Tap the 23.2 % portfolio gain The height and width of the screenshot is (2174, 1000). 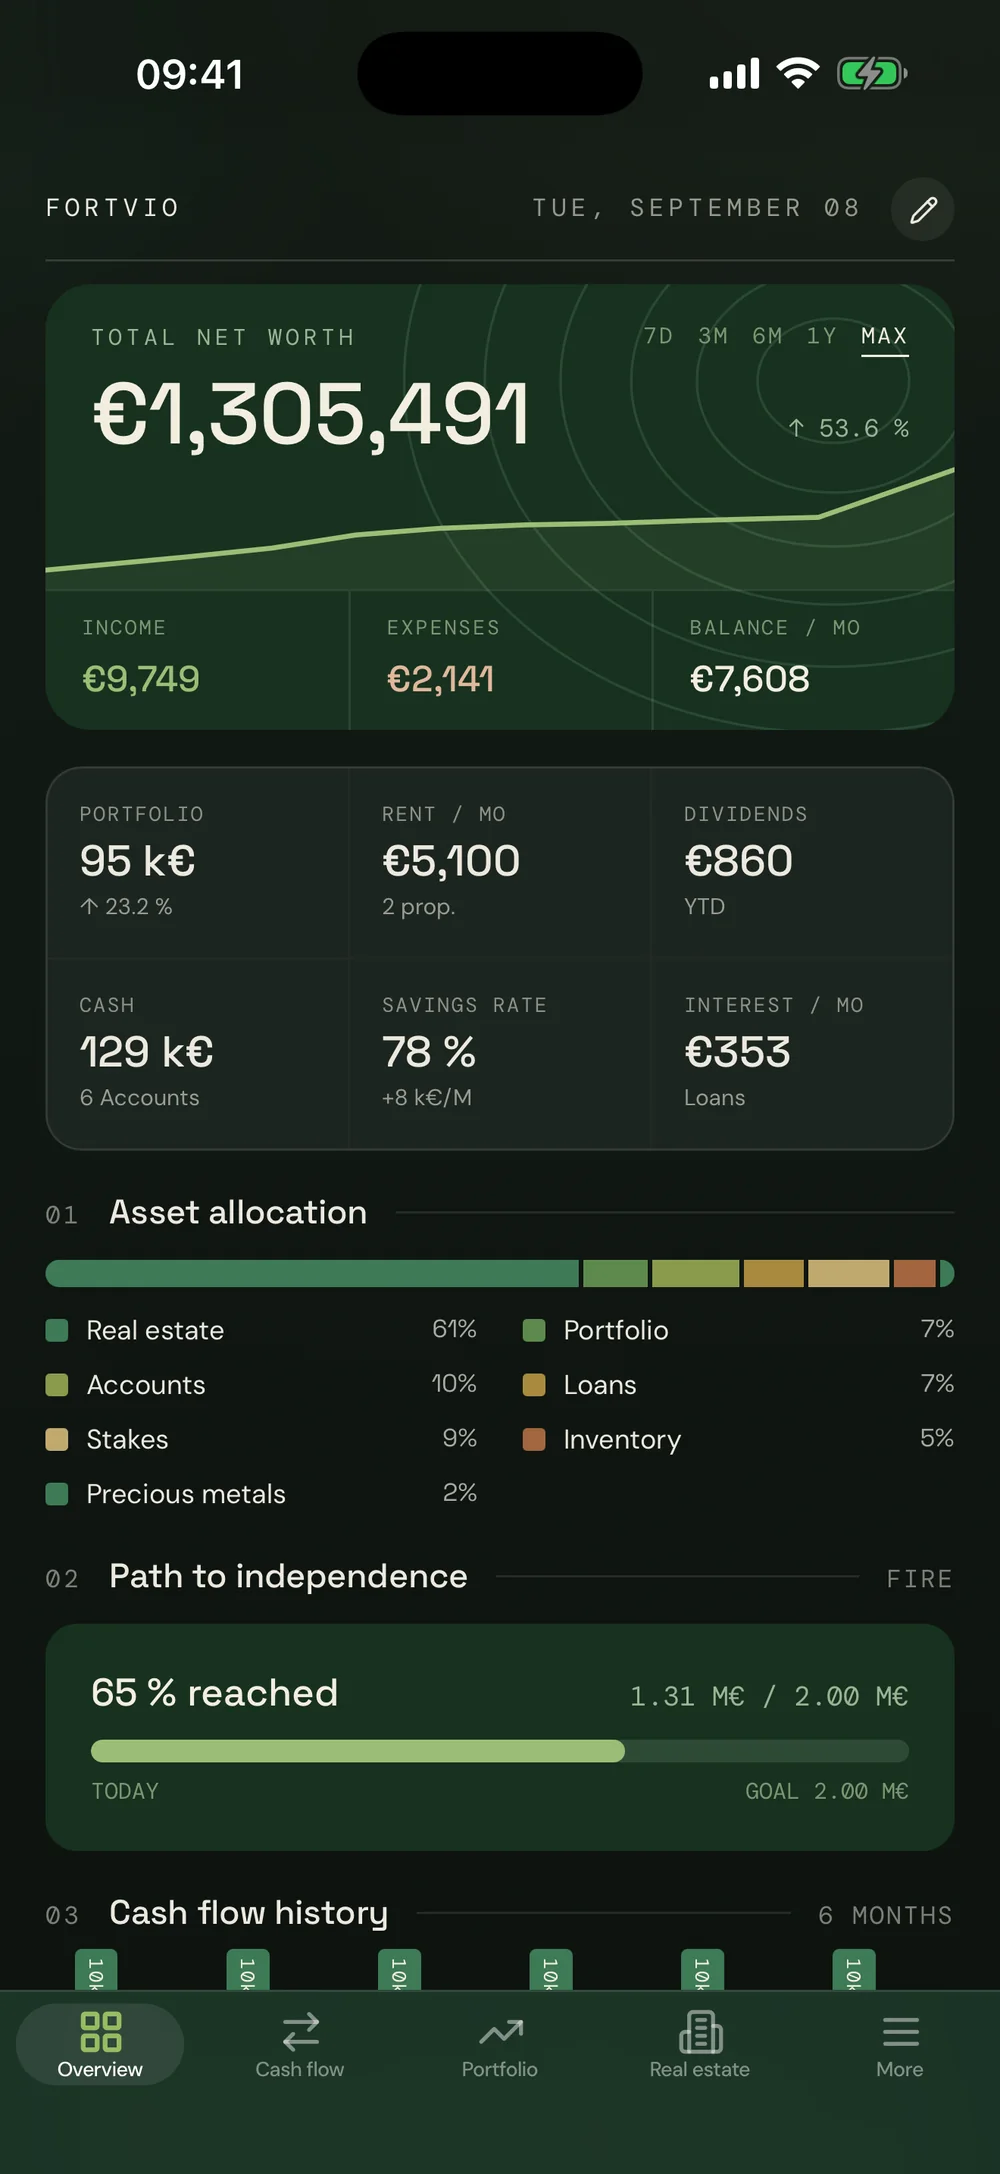(126, 907)
